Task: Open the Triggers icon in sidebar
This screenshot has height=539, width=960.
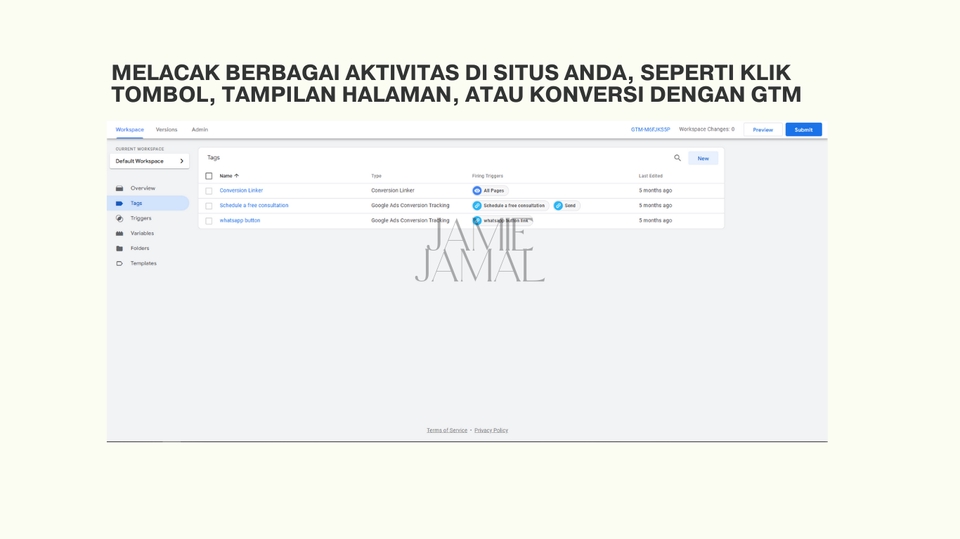Action: pos(119,218)
